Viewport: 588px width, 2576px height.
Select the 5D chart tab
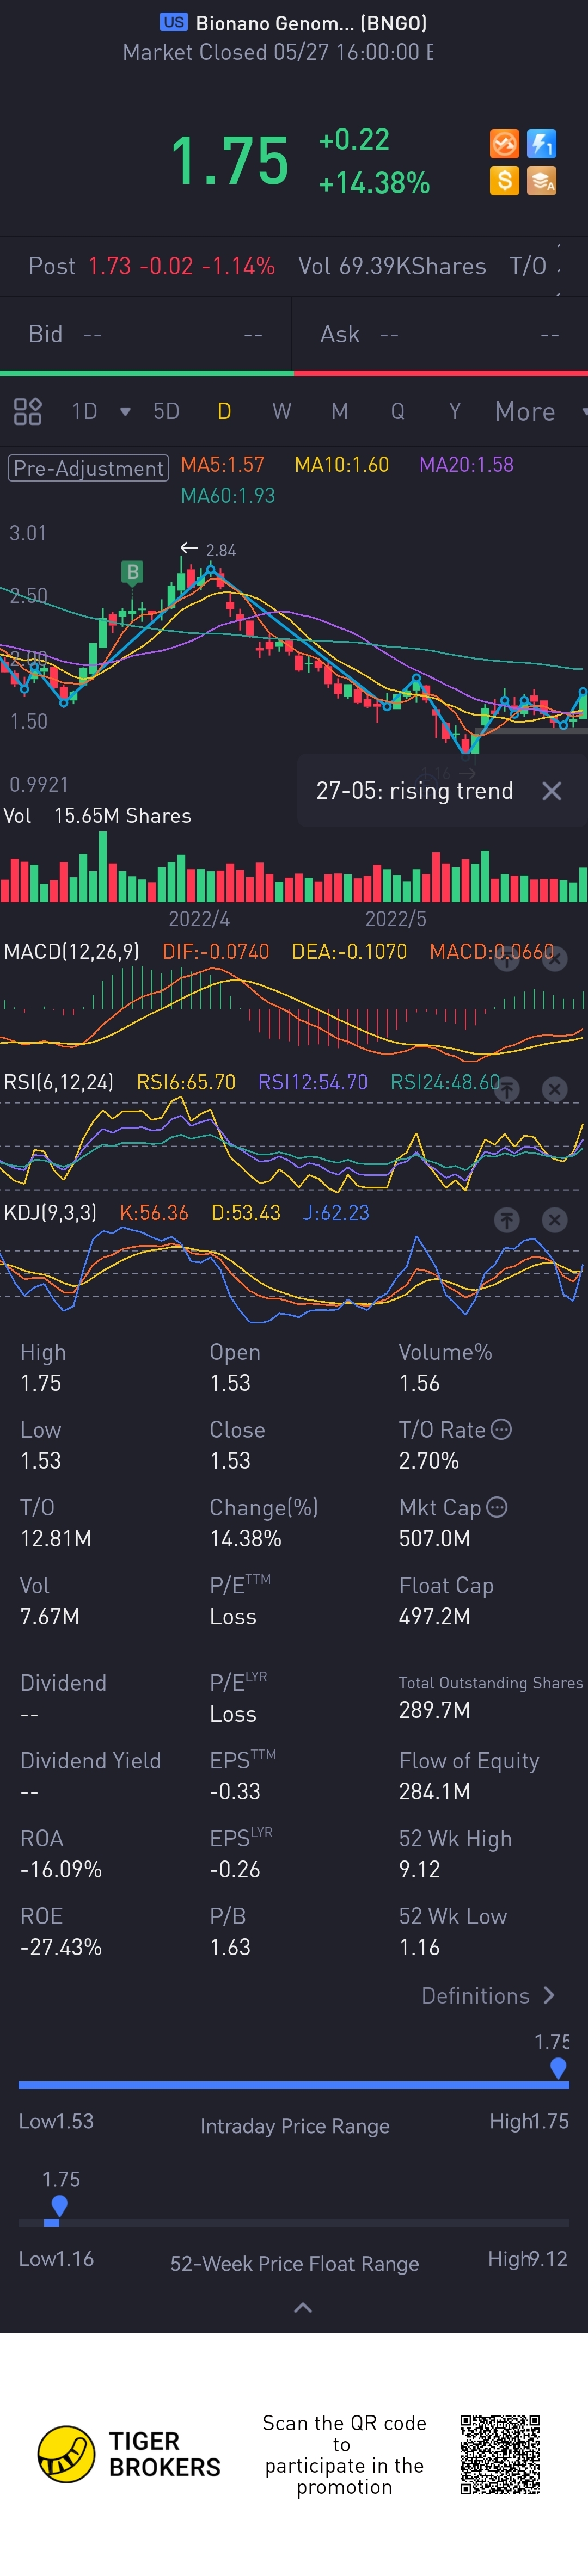[x=166, y=411]
